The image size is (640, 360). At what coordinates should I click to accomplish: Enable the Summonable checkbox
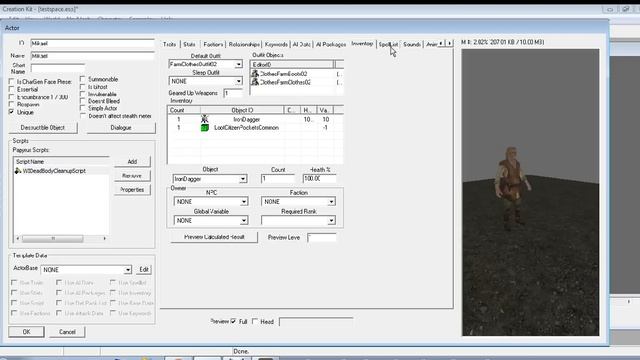click(x=83, y=79)
